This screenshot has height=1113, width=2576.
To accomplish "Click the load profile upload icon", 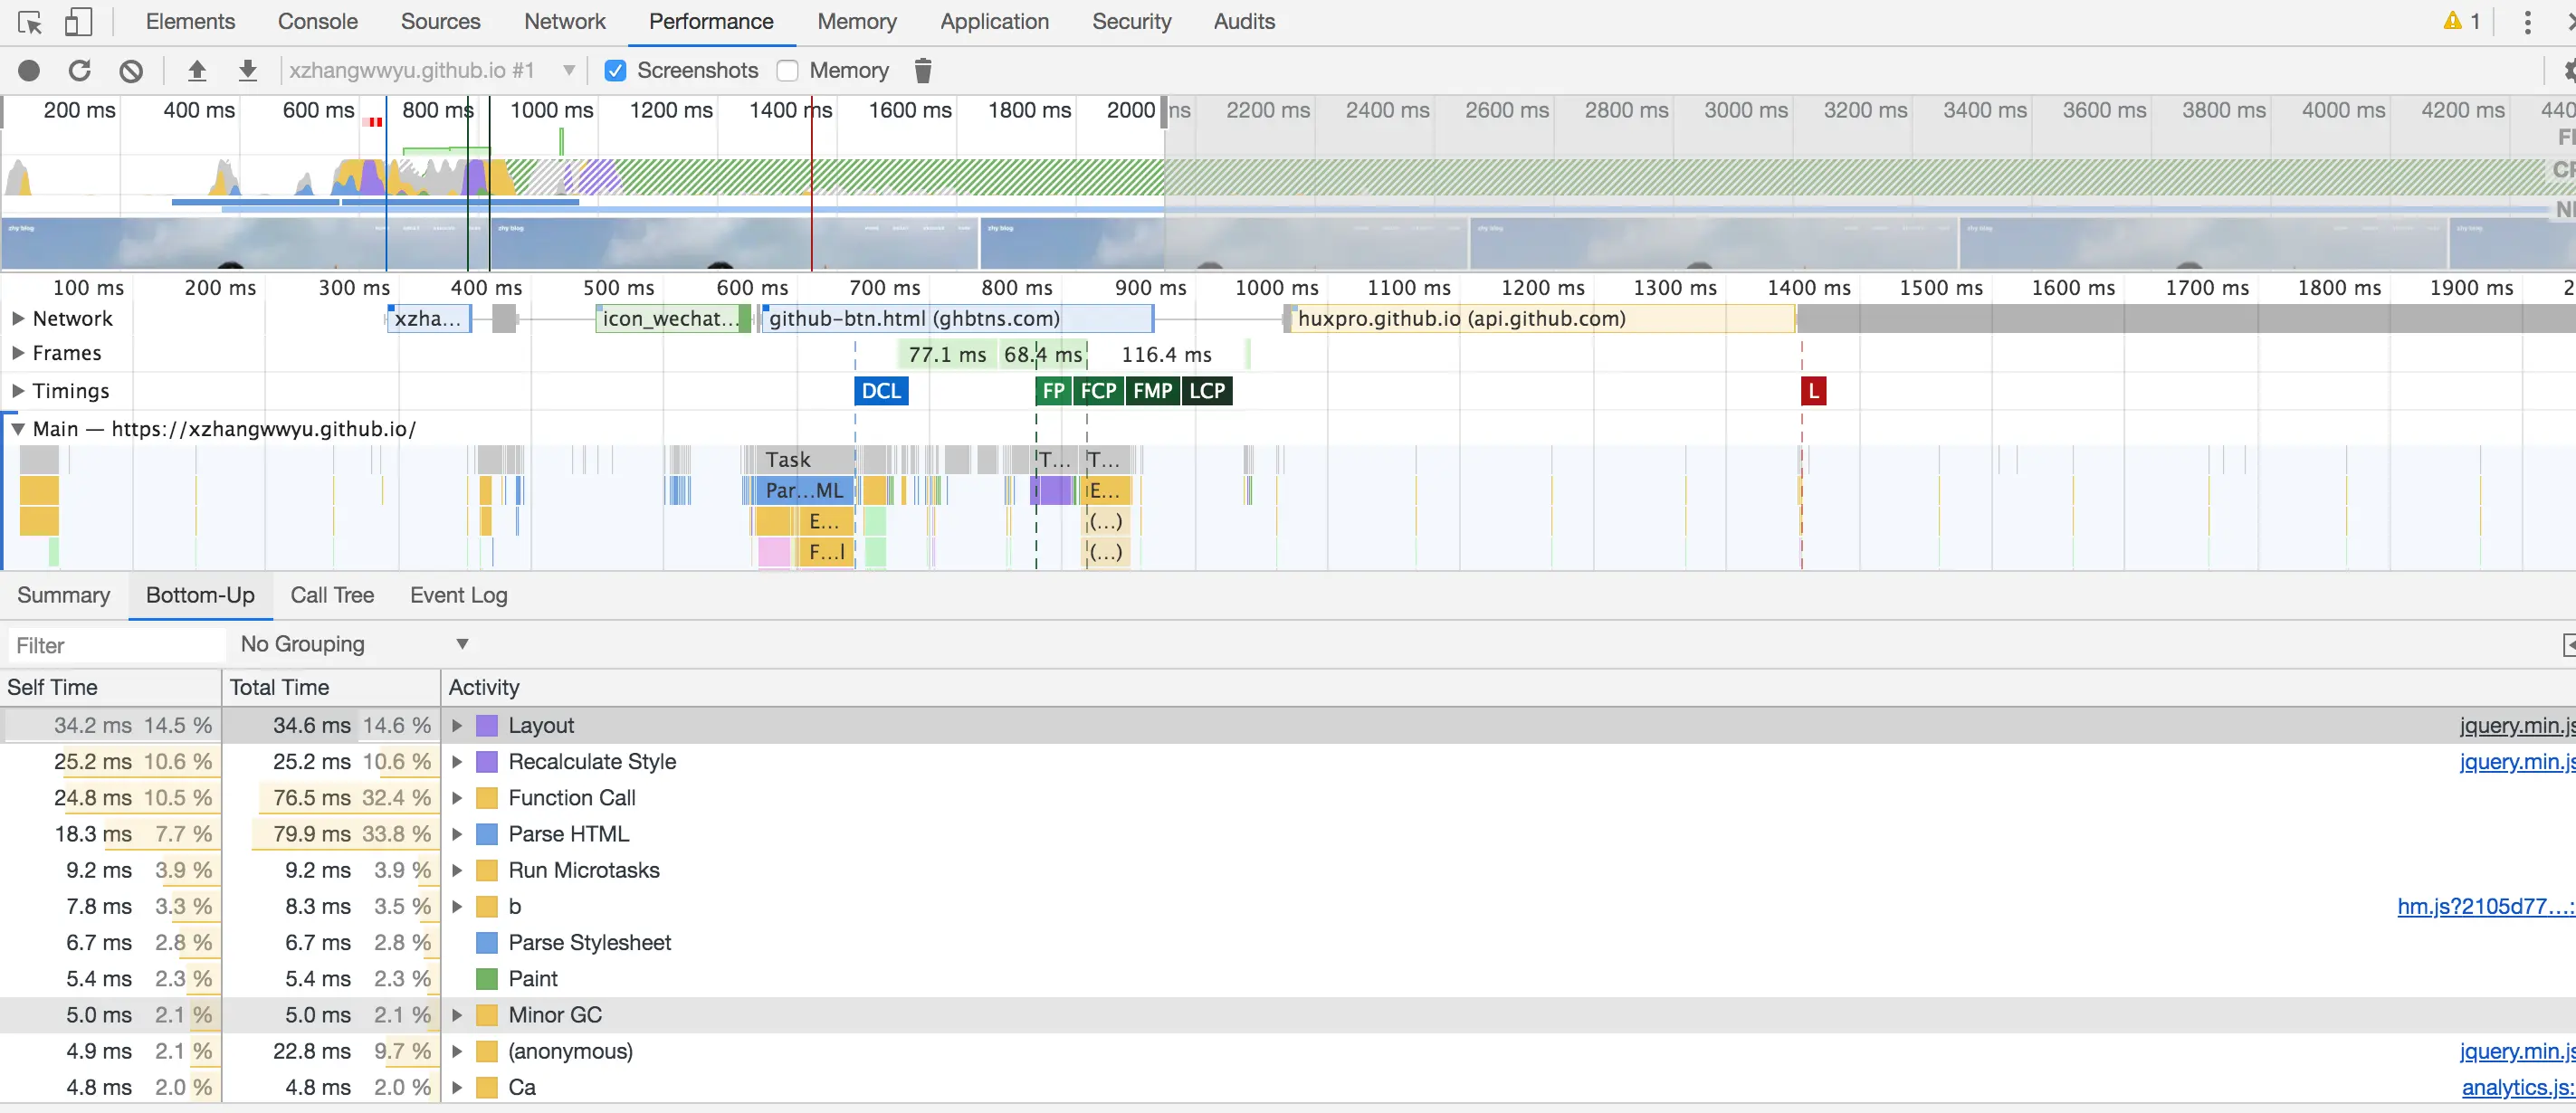I will click(x=197, y=70).
